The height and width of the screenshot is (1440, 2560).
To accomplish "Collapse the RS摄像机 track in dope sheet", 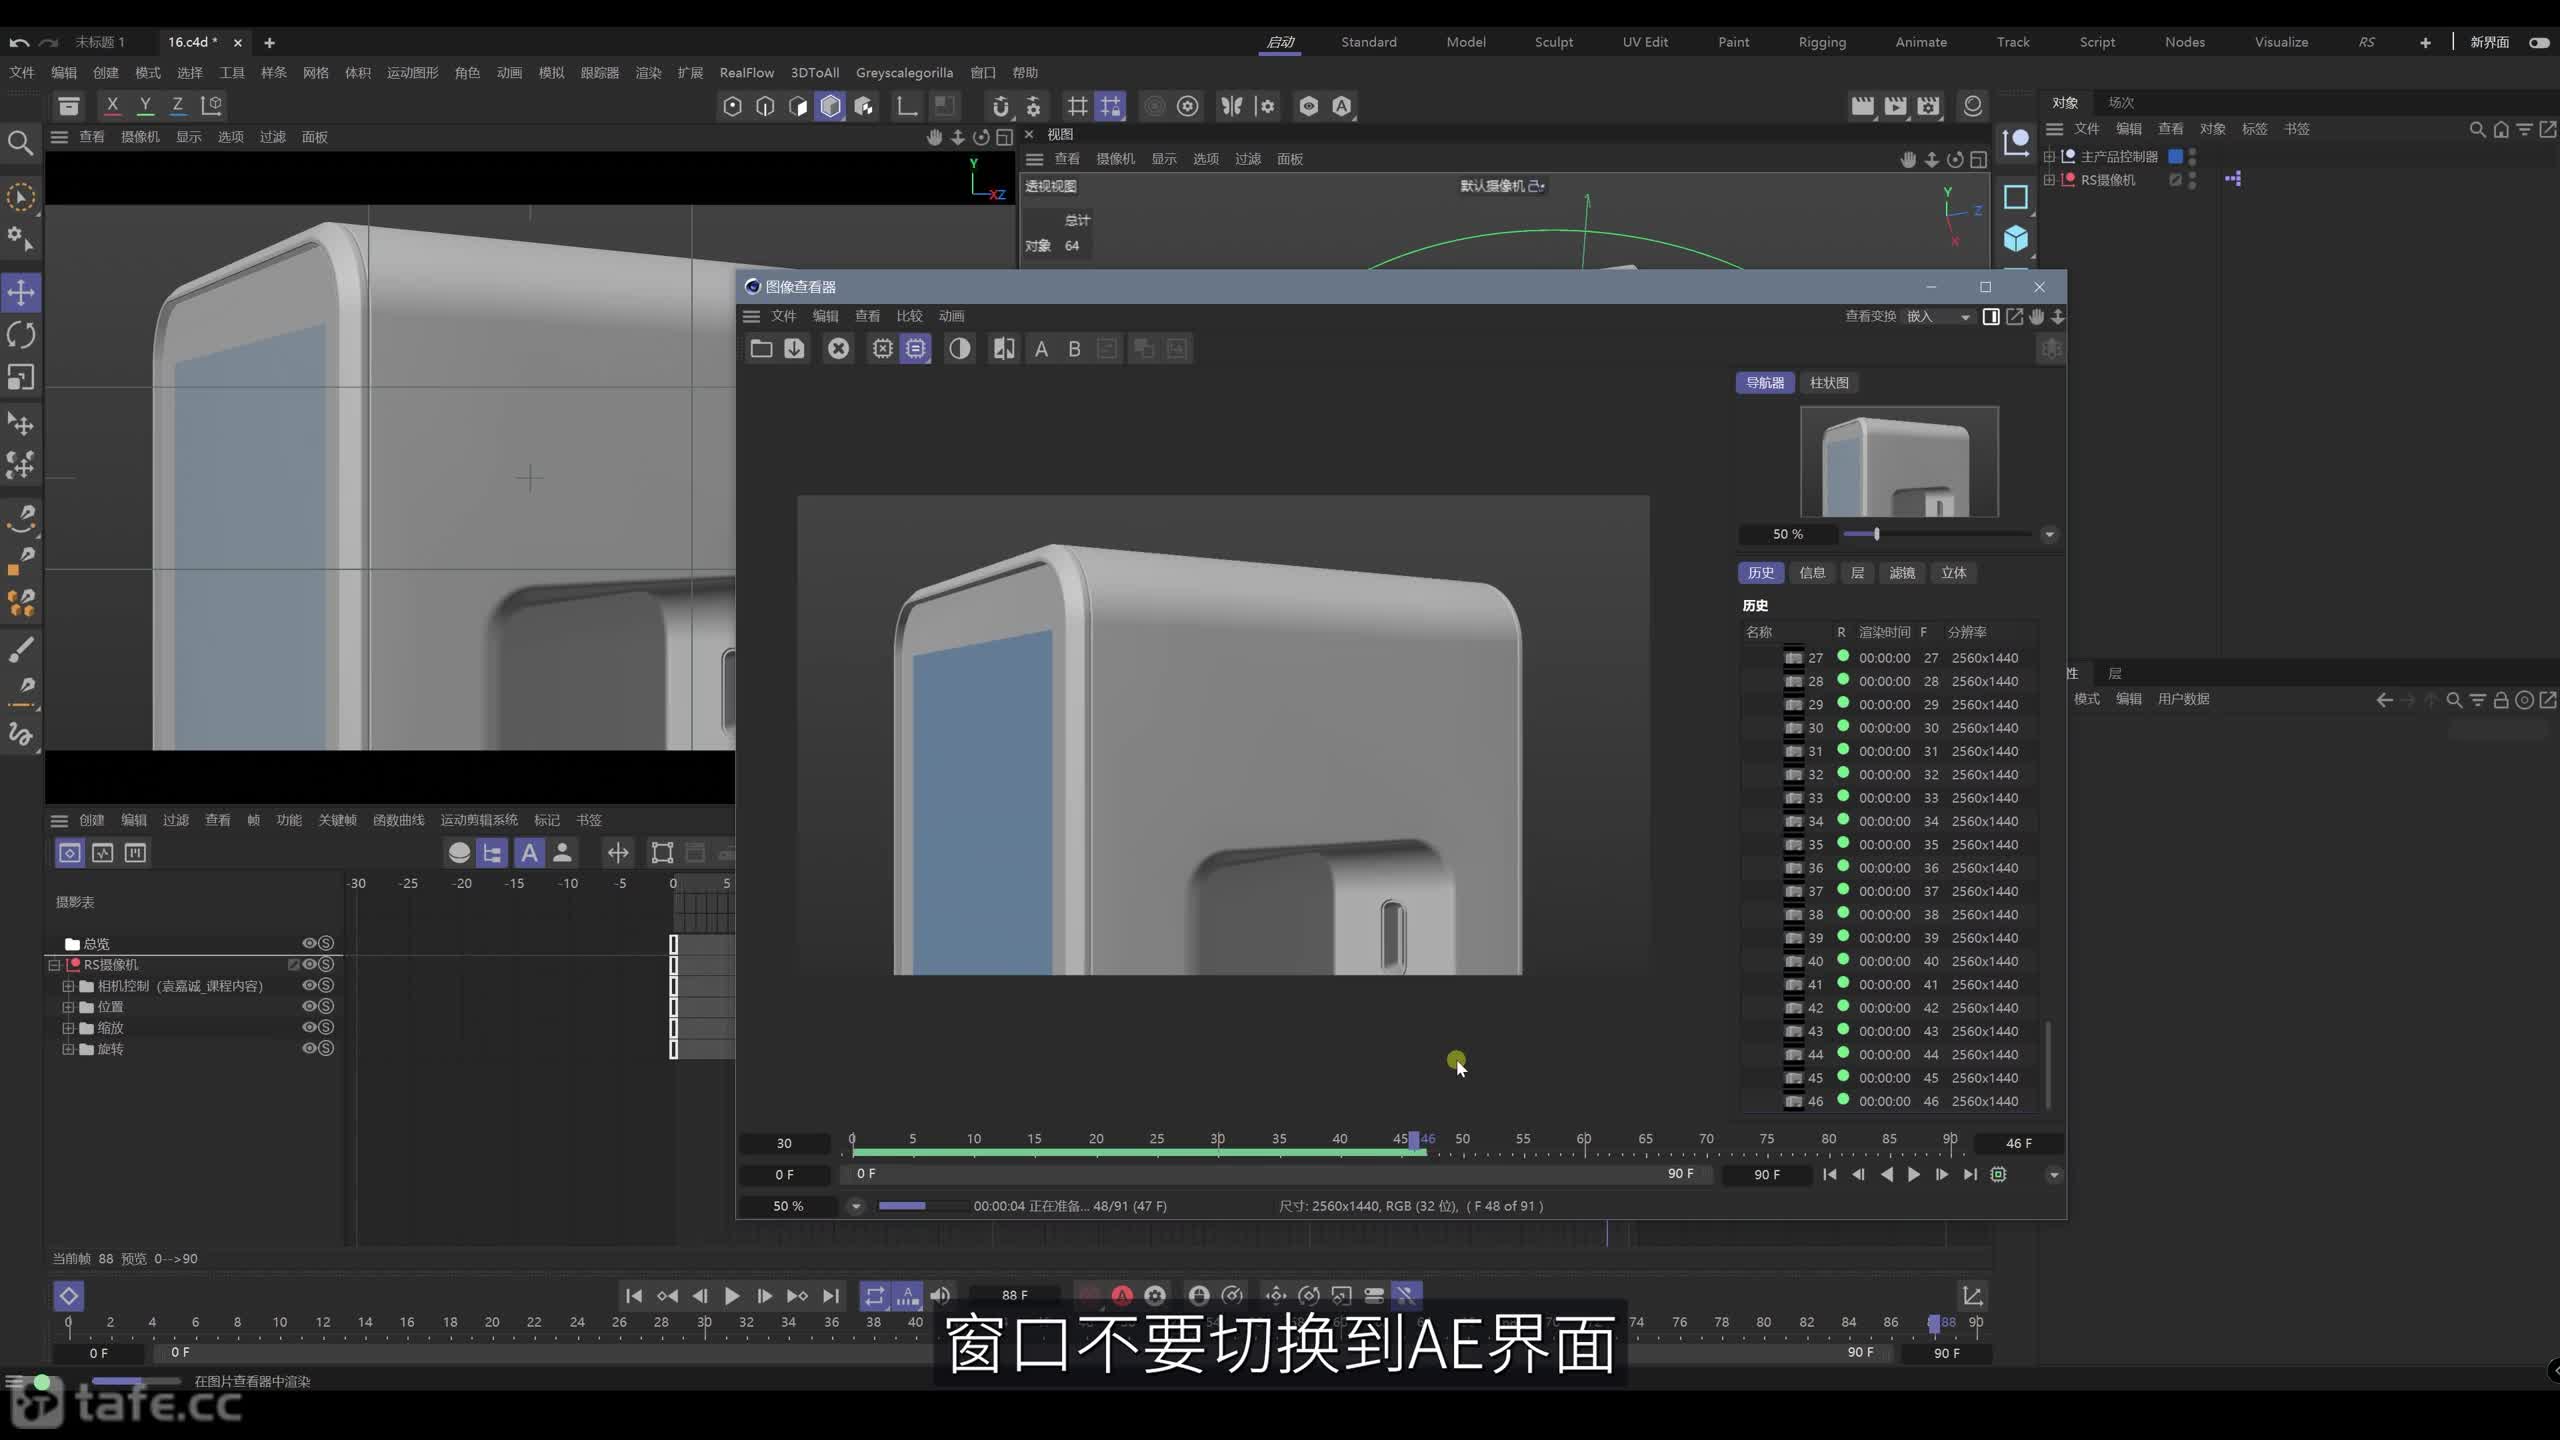I will (x=54, y=965).
